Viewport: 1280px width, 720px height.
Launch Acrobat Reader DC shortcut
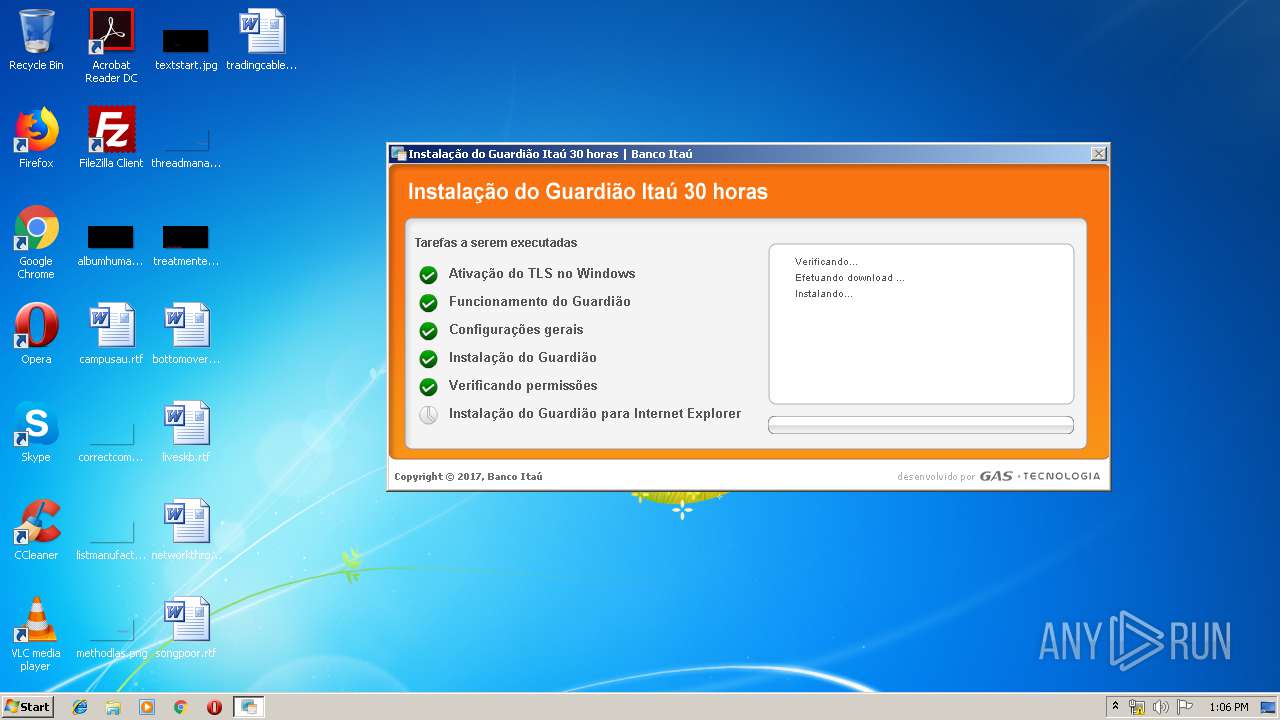(111, 46)
